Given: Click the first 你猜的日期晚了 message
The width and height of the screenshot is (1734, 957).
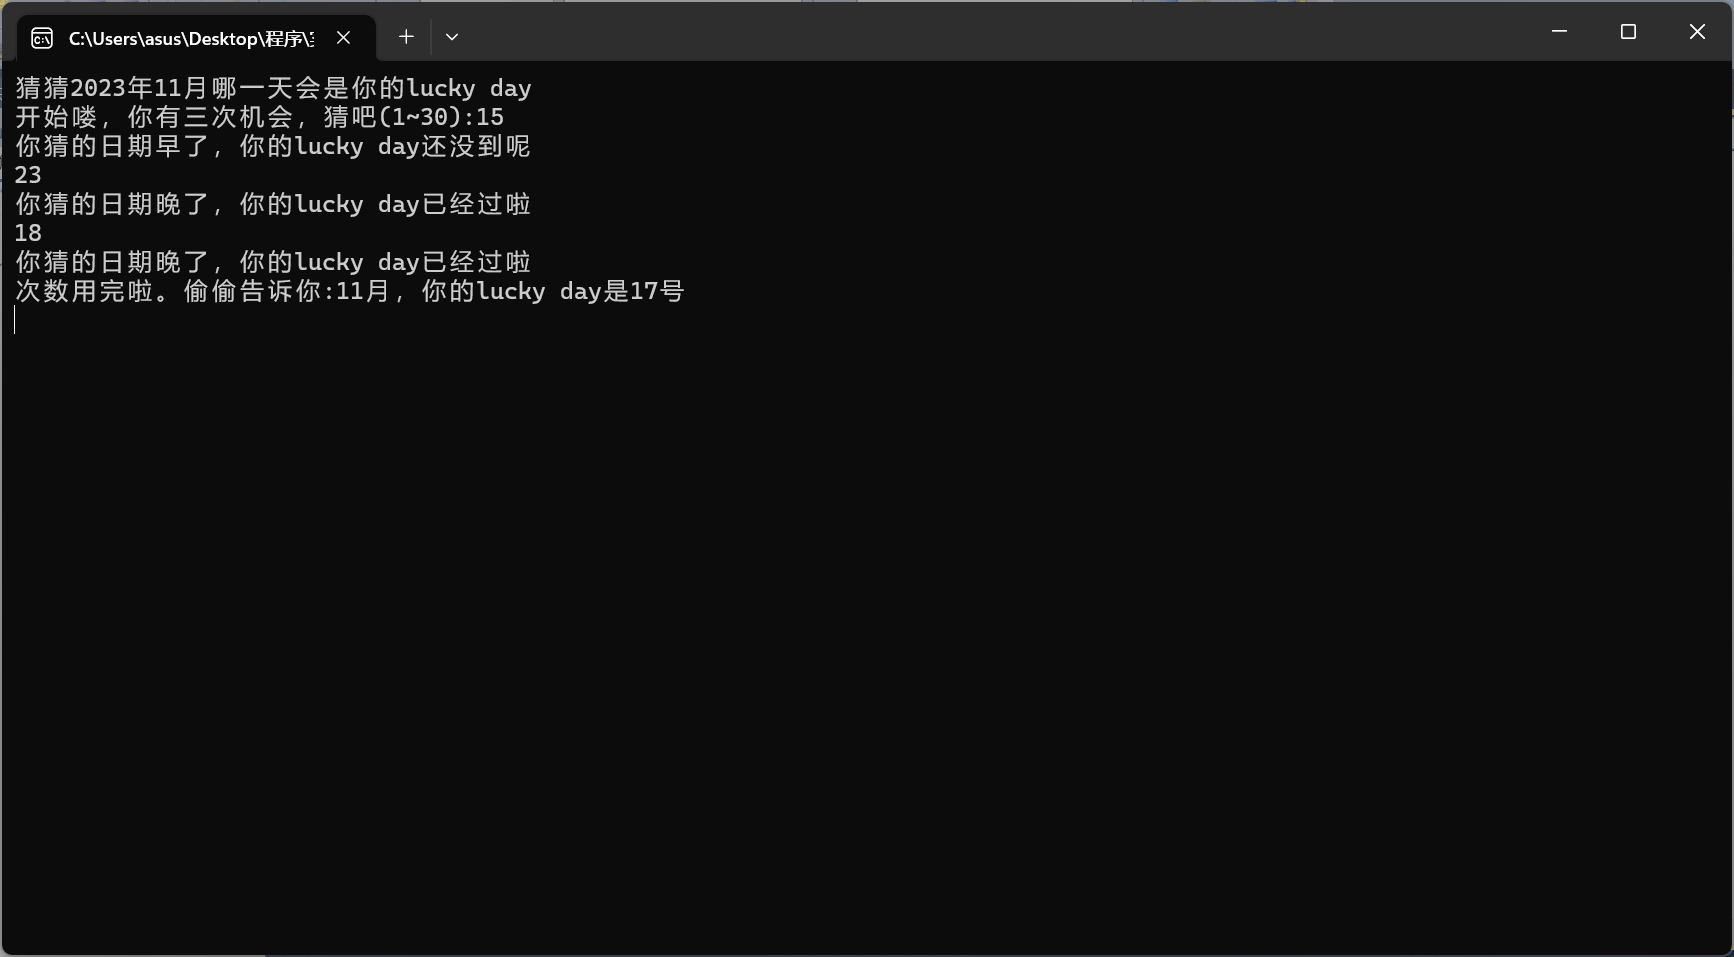Looking at the screenshot, I should tap(112, 204).
